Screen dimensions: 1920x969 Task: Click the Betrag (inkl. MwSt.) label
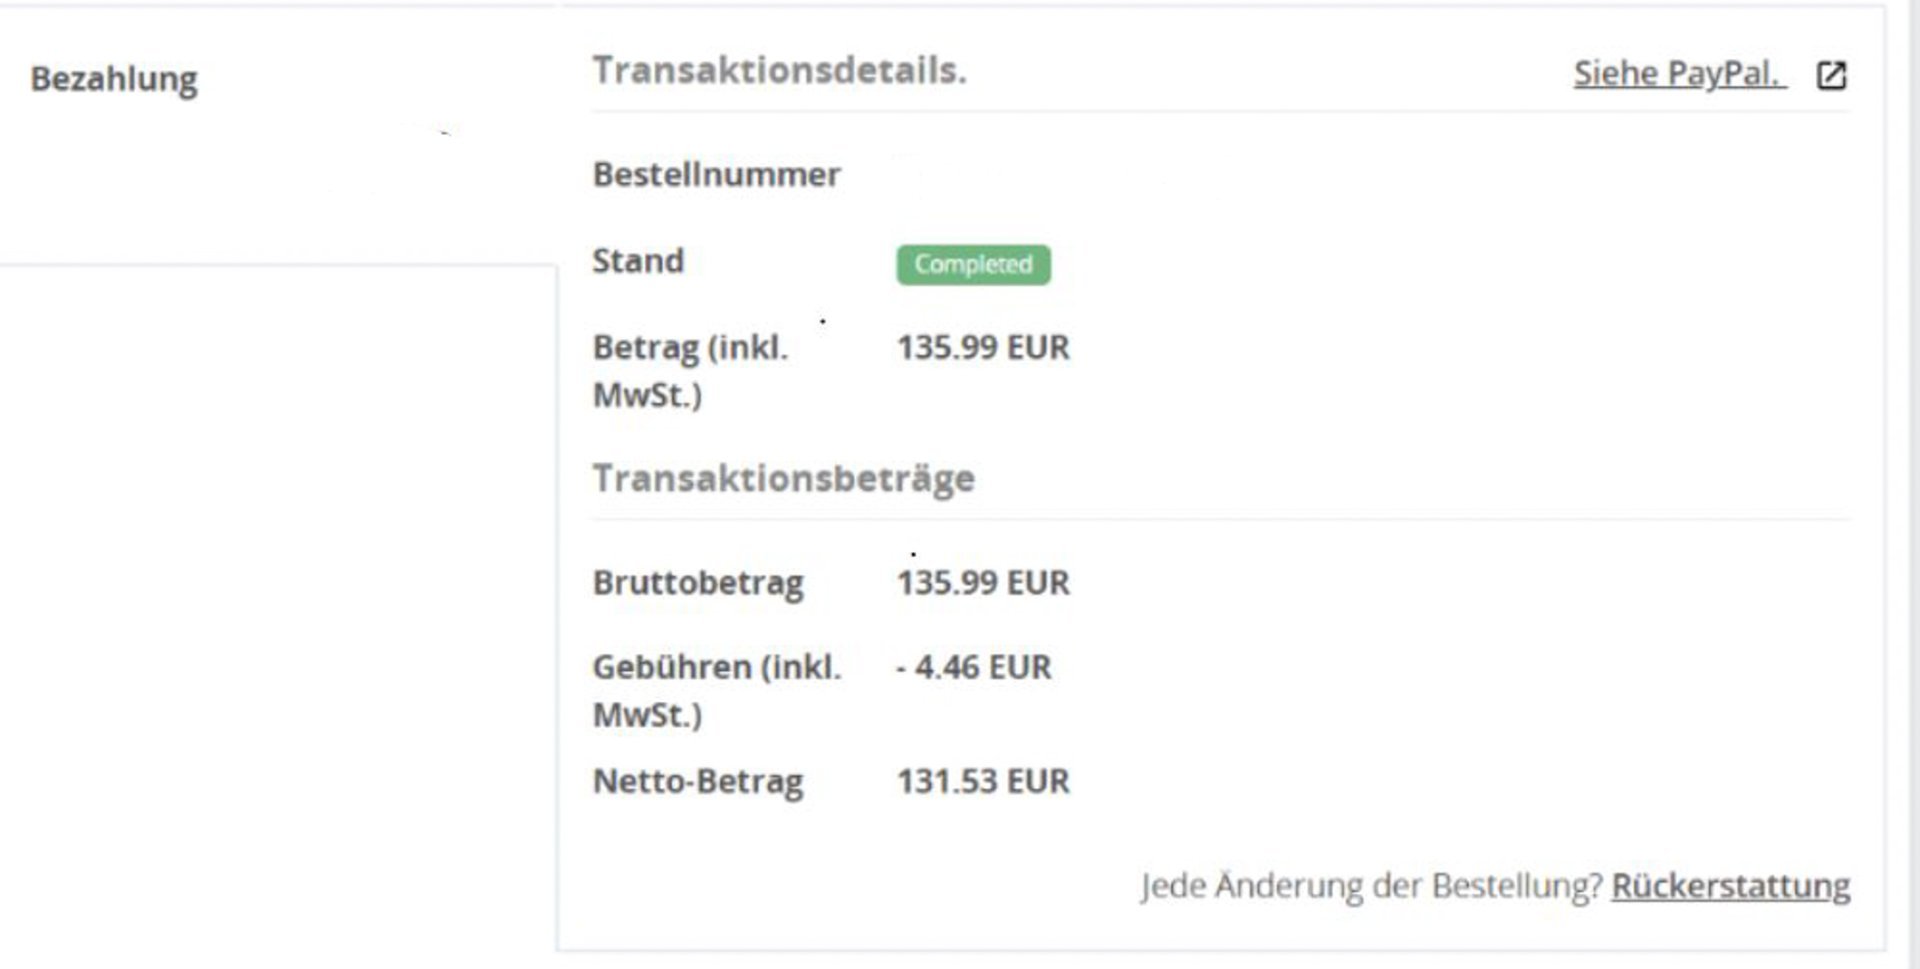tap(690, 371)
